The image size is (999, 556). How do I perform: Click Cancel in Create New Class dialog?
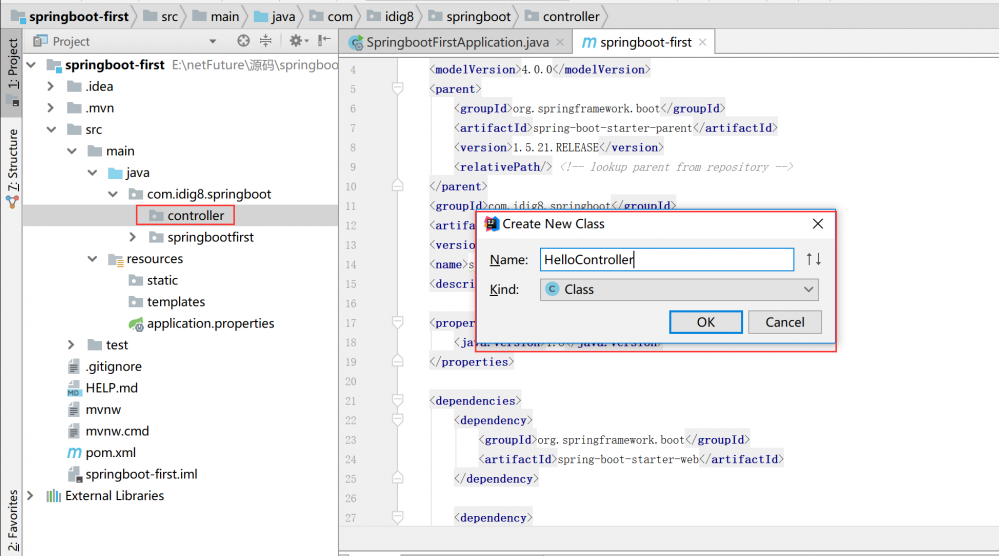click(x=784, y=322)
